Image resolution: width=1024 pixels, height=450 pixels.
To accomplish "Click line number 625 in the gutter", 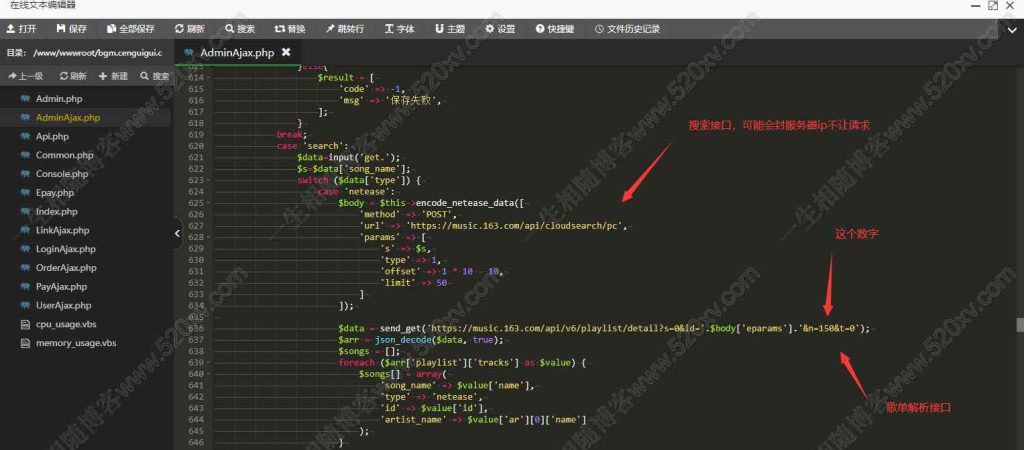I will pyautogui.click(x=195, y=203).
